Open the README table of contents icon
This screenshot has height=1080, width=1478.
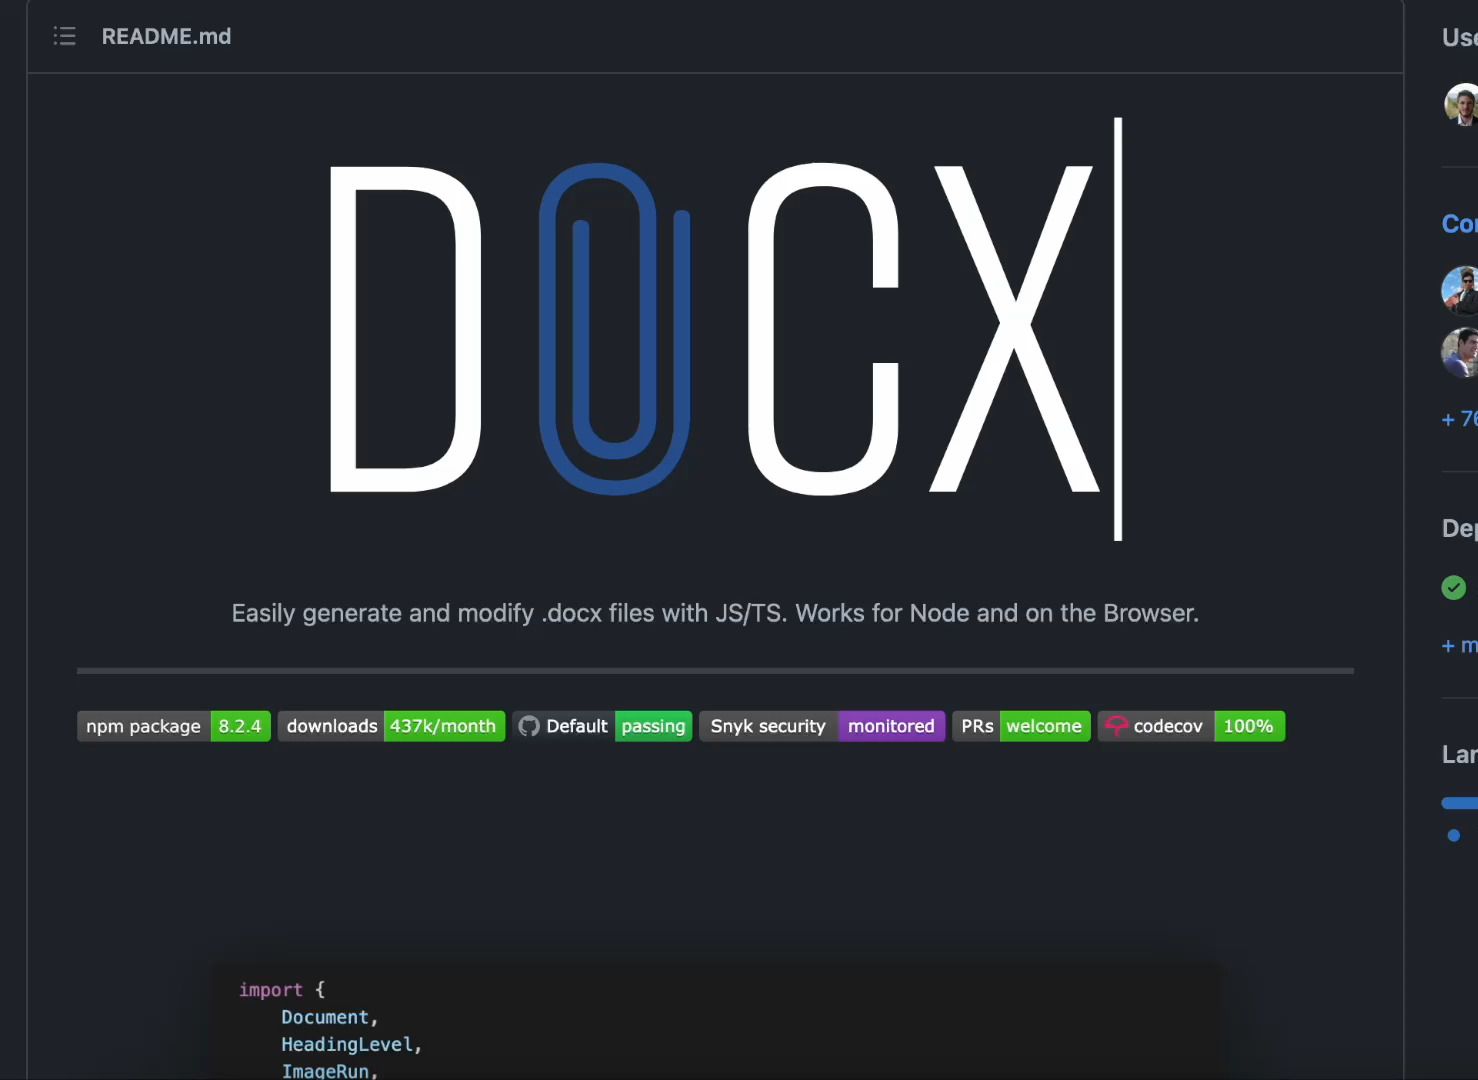[64, 37]
